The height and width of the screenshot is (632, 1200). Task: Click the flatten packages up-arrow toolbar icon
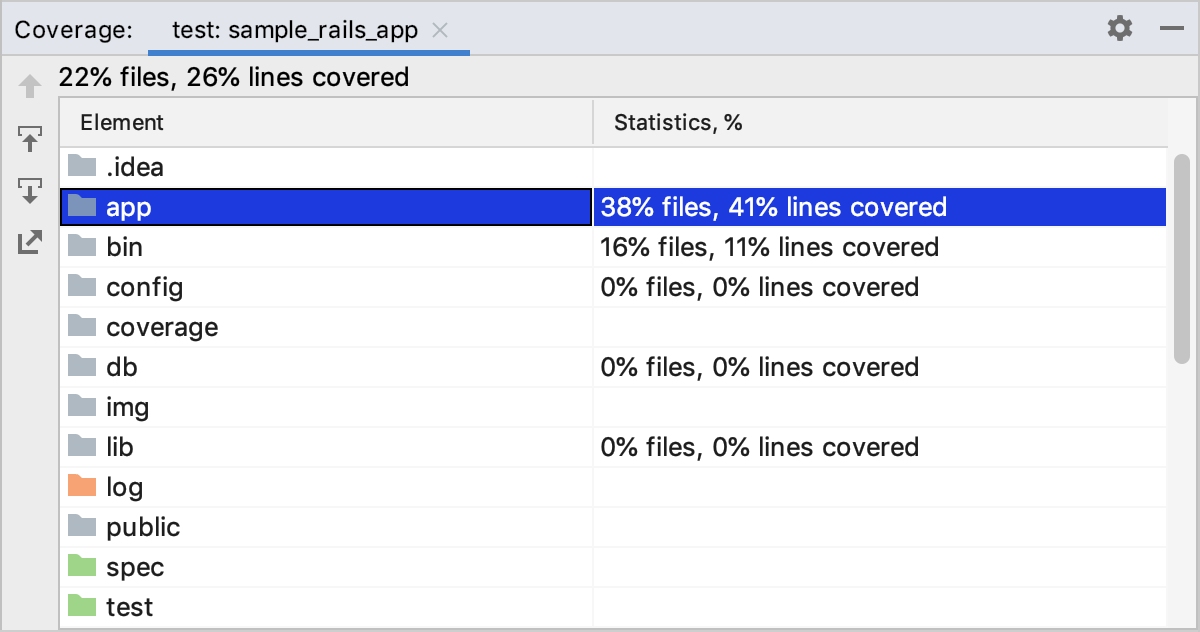(x=31, y=138)
